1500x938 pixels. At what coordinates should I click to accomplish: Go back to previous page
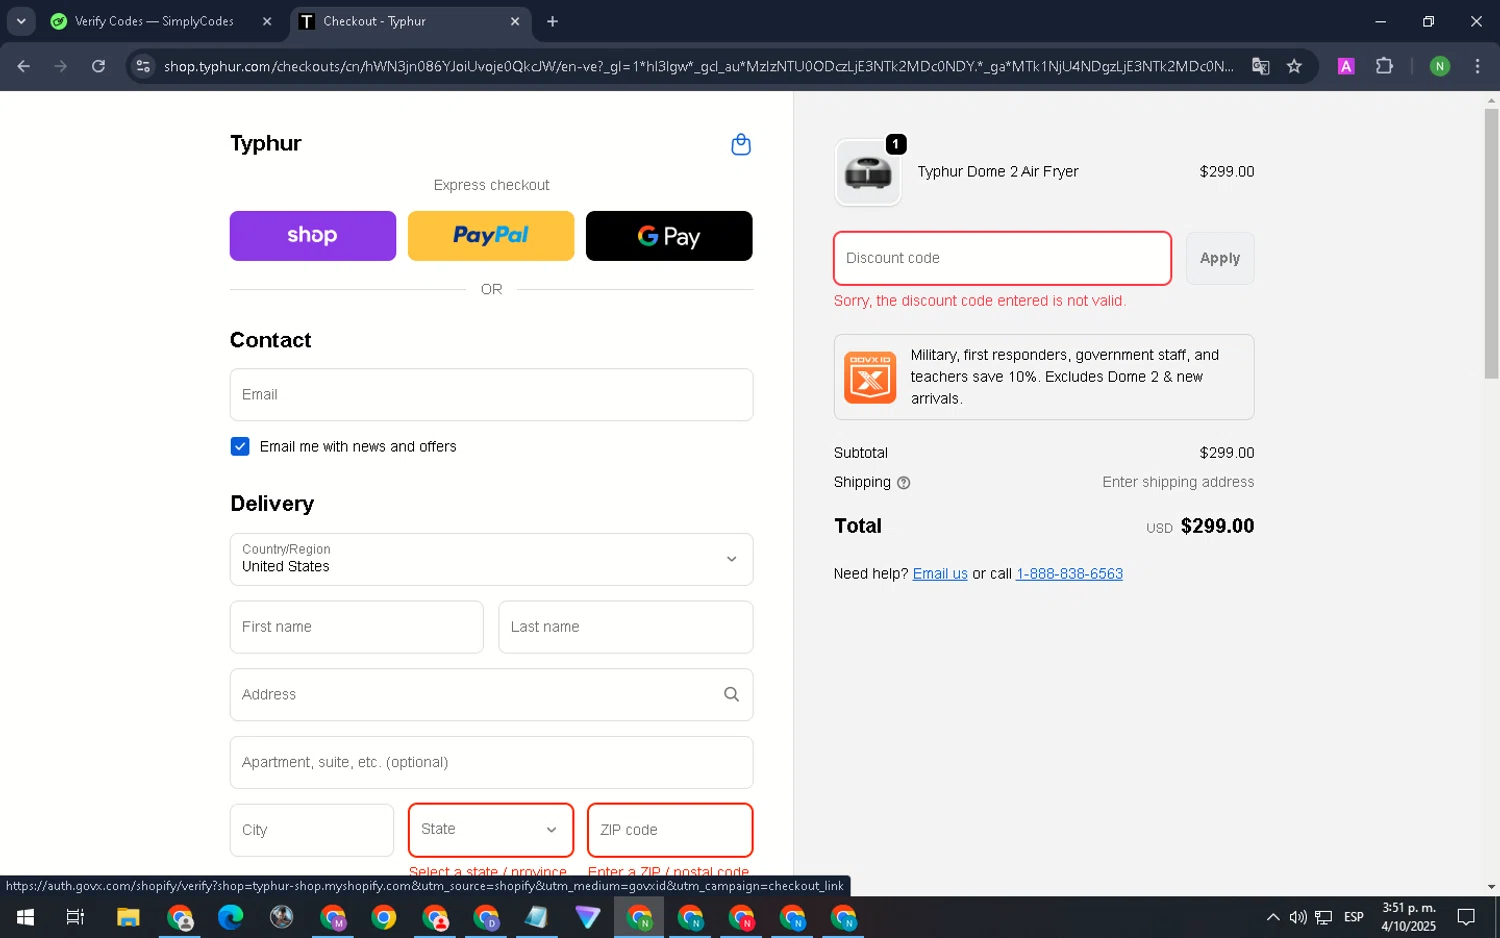point(24,66)
